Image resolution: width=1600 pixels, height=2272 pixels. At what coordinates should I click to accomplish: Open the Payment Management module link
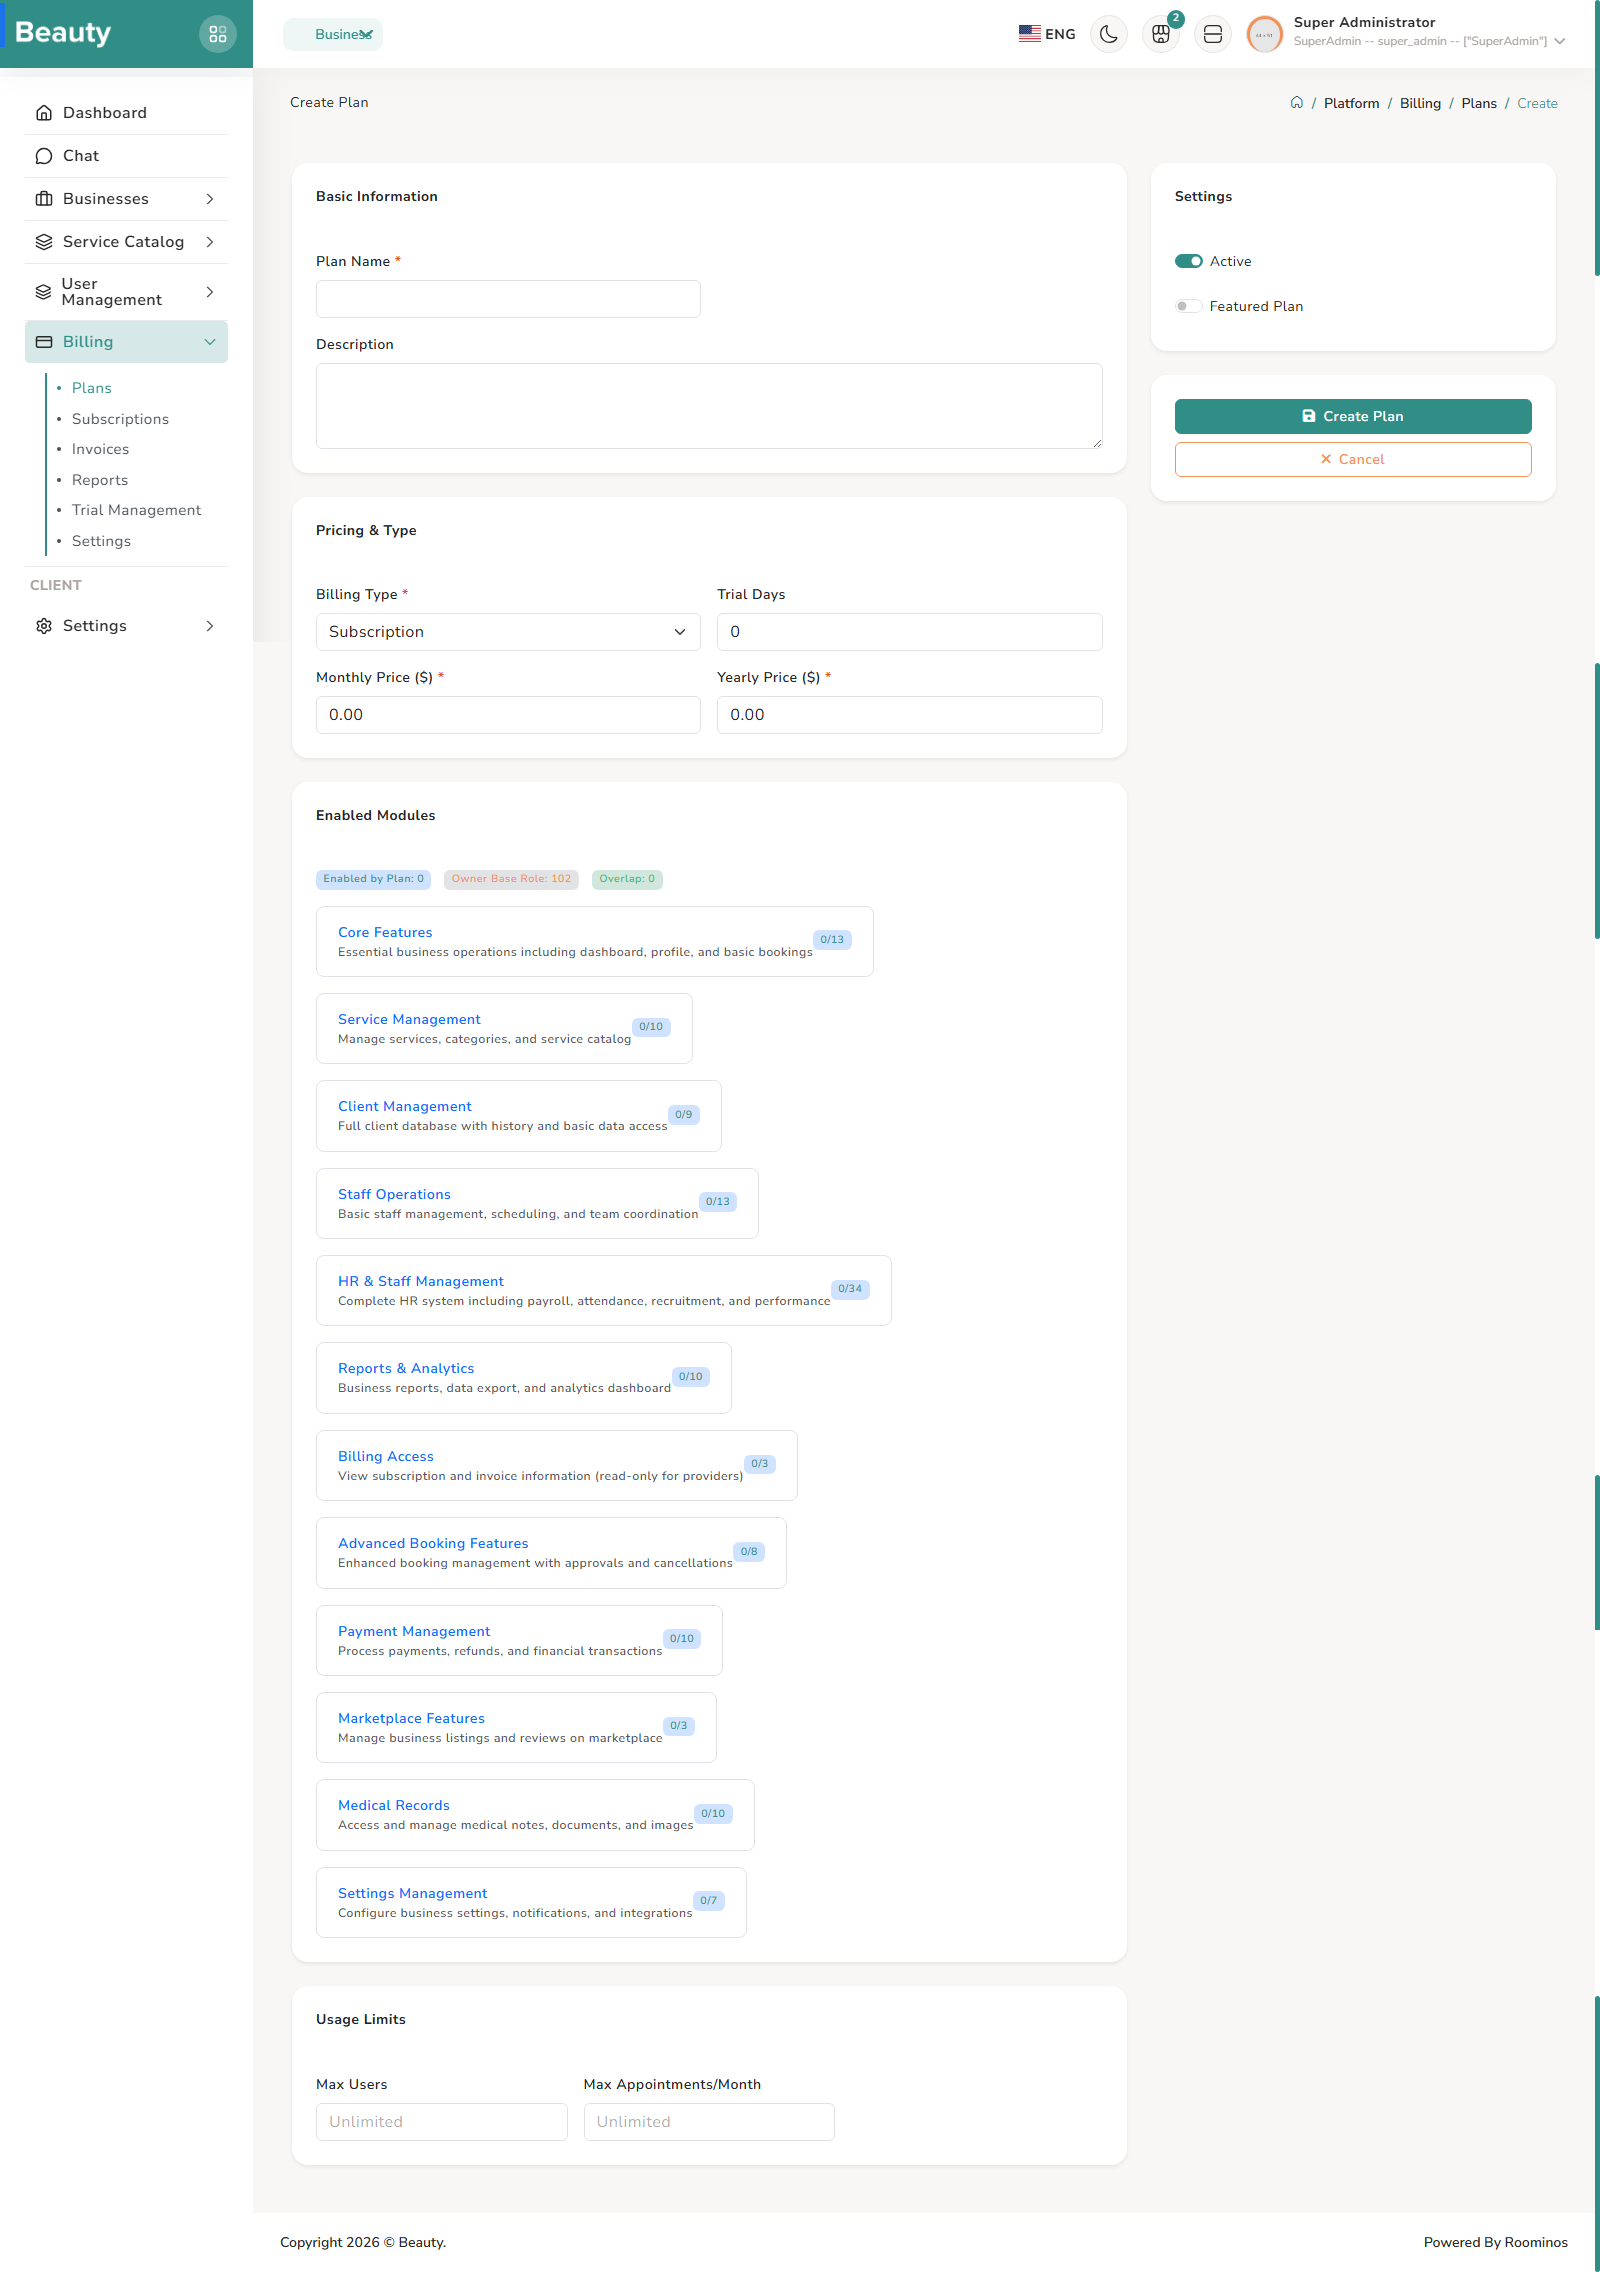(414, 1631)
